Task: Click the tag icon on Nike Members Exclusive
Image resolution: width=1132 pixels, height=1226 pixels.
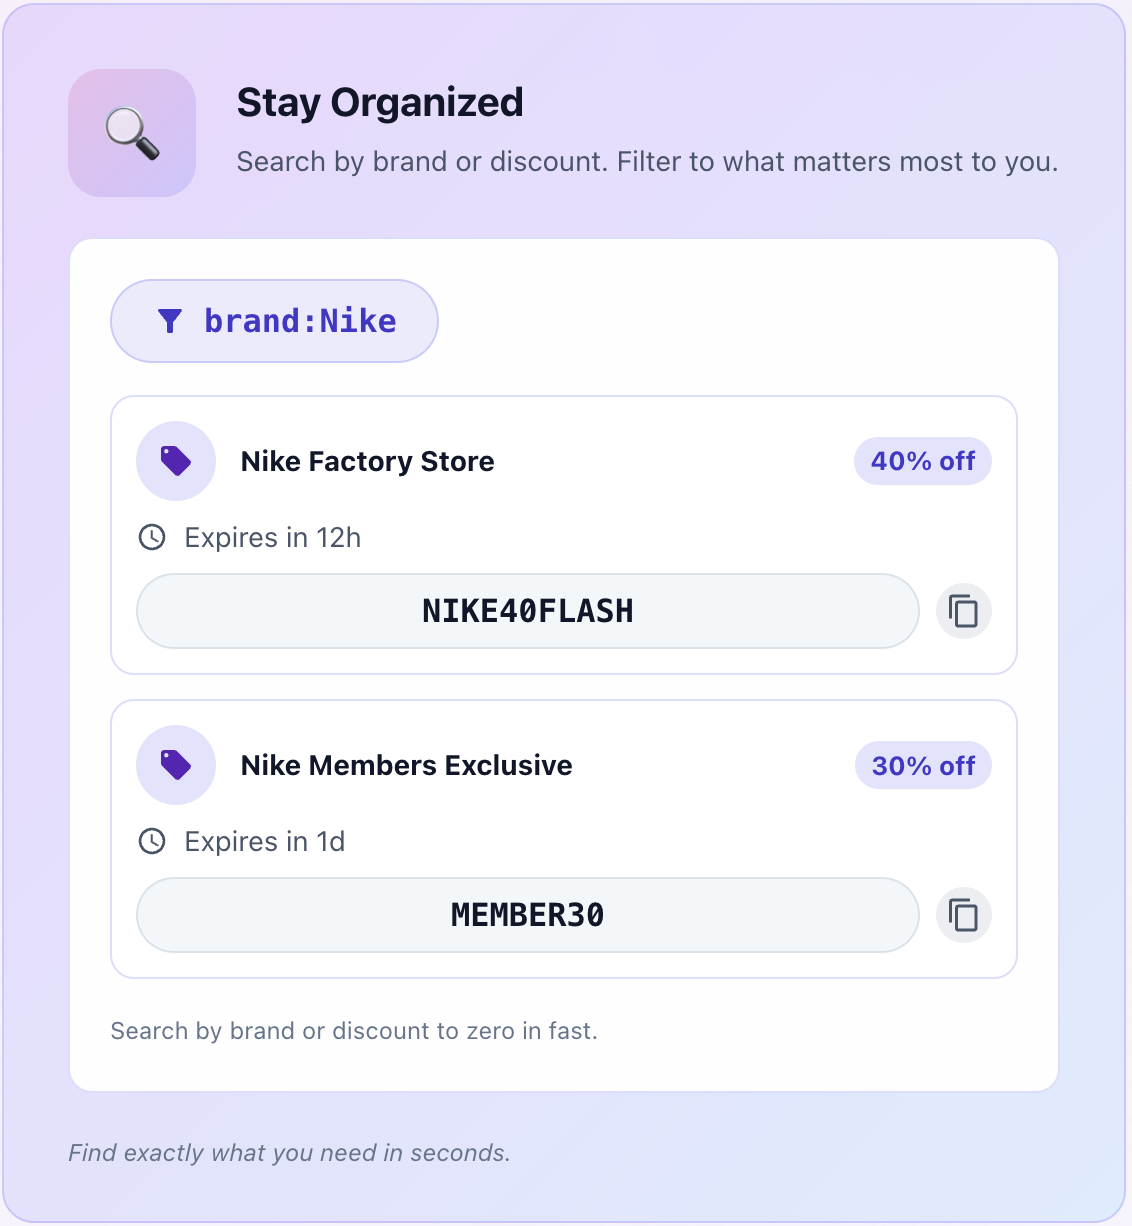Action: 176,765
